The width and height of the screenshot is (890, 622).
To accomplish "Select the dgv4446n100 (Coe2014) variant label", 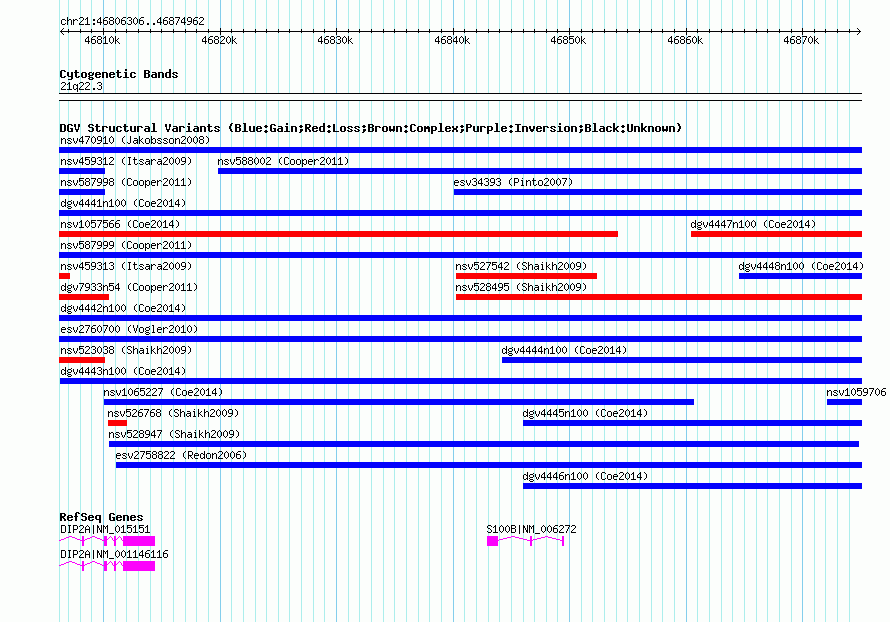I will 585,476.
